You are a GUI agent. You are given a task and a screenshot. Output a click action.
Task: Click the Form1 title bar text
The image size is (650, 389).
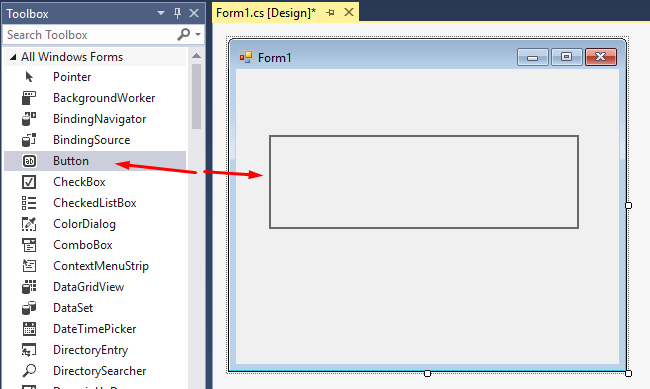pyautogui.click(x=274, y=58)
